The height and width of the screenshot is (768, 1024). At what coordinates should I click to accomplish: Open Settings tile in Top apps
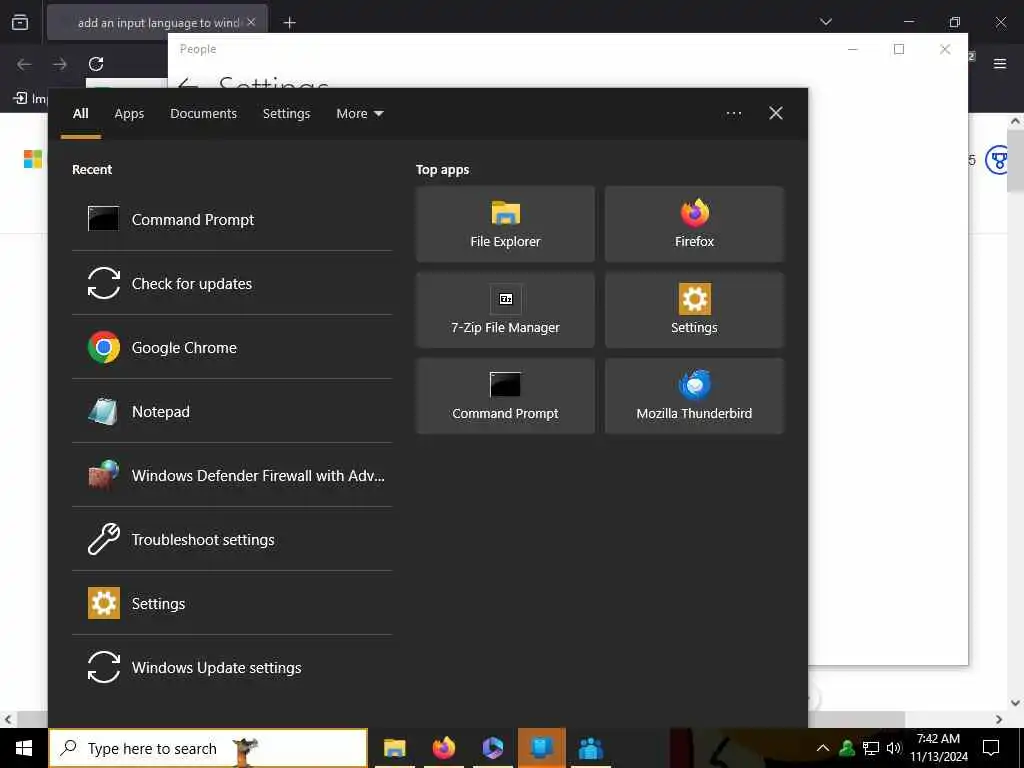[x=694, y=310]
